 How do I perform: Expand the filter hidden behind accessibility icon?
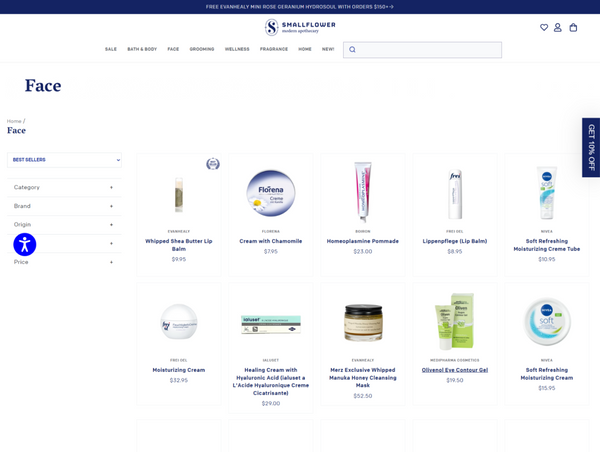pos(64,243)
